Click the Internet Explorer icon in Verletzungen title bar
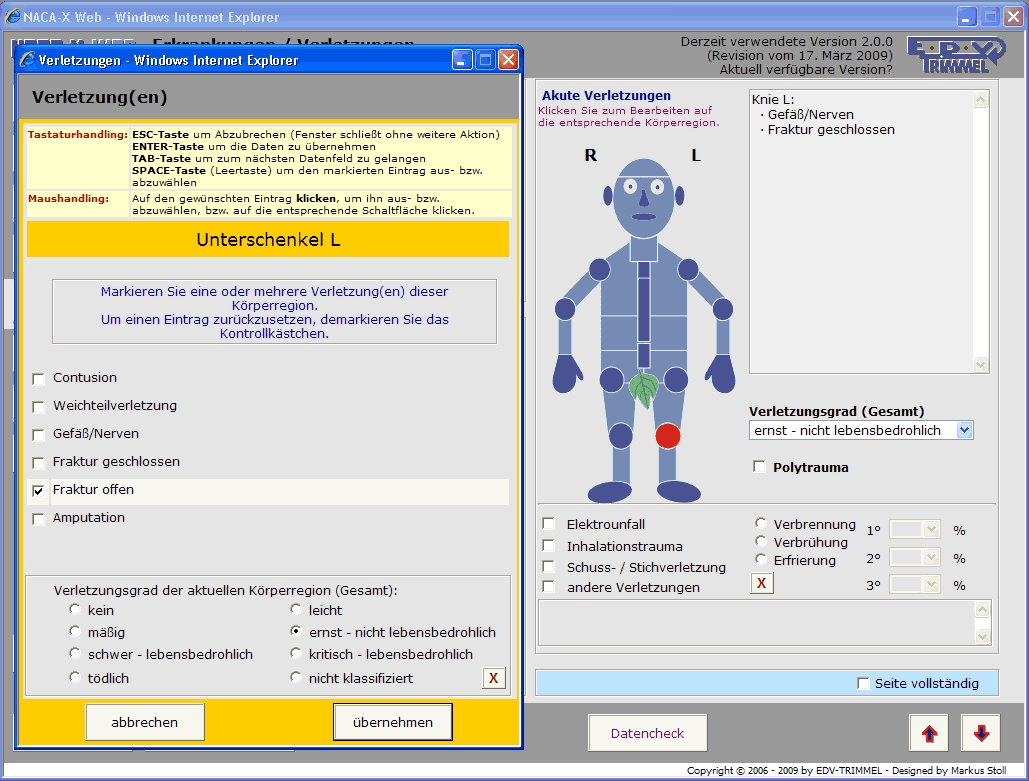Screen dimensions: 1029x781 pos(27,60)
